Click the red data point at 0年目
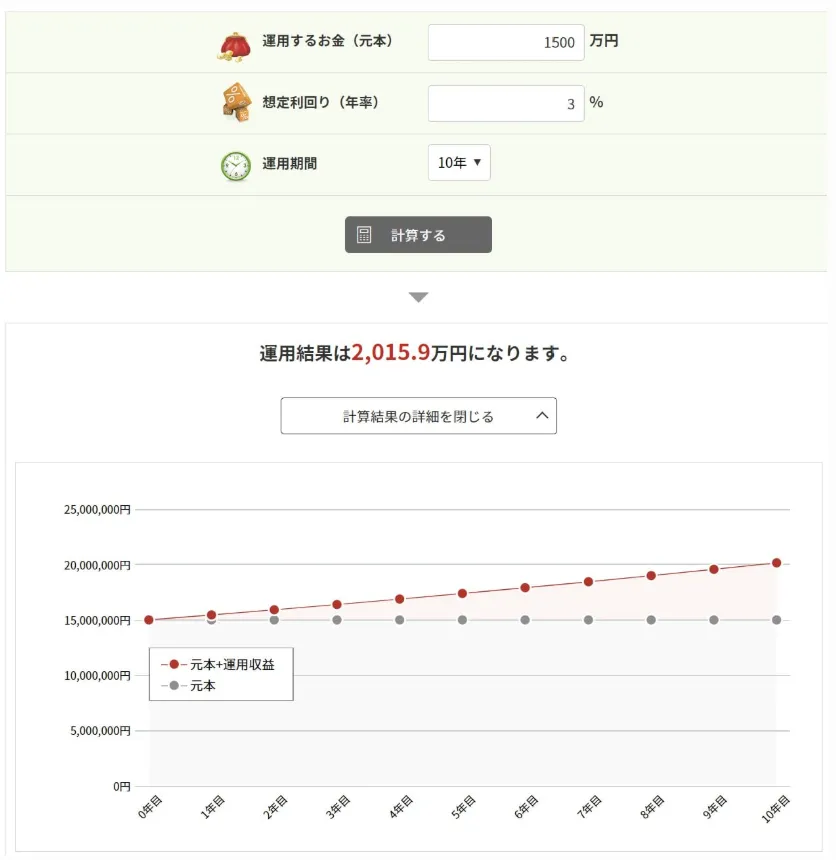 click(x=149, y=620)
